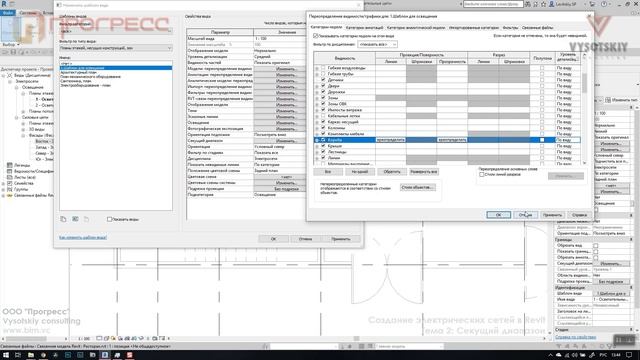Screen dimensions: 640x360
Task: Click Изменить for 'Секущий диапазон' parameter
Action: point(285,141)
